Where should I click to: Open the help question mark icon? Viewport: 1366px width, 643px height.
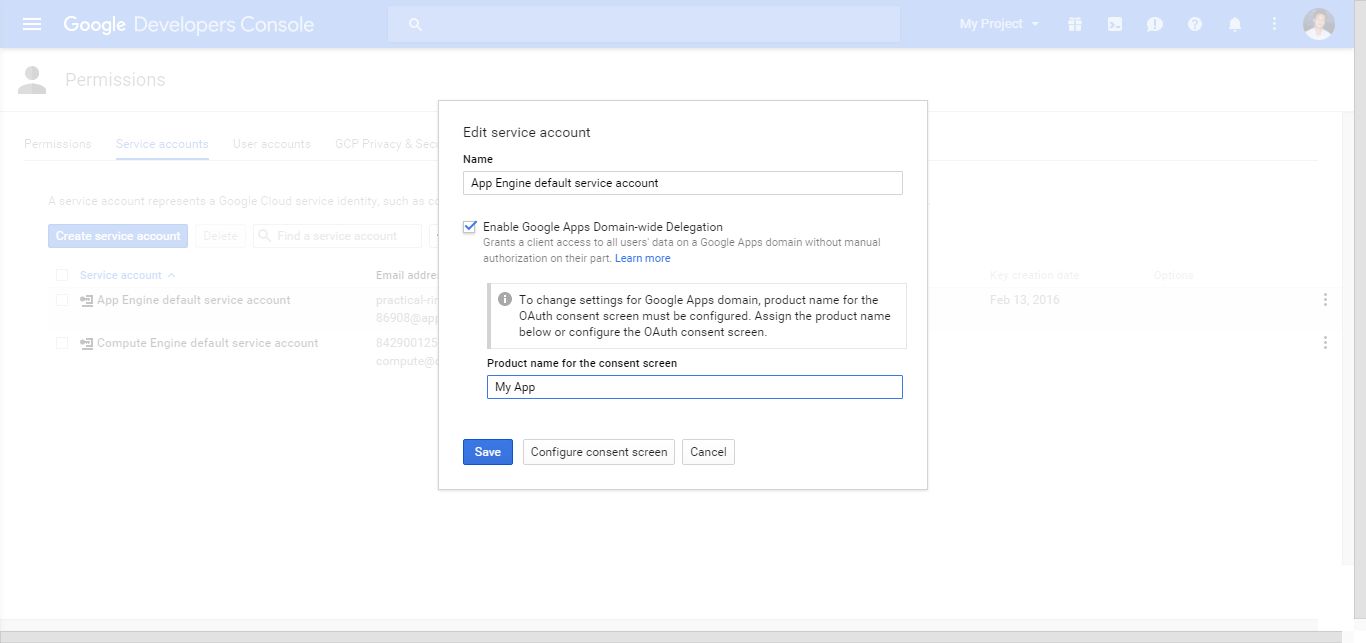click(1195, 24)
